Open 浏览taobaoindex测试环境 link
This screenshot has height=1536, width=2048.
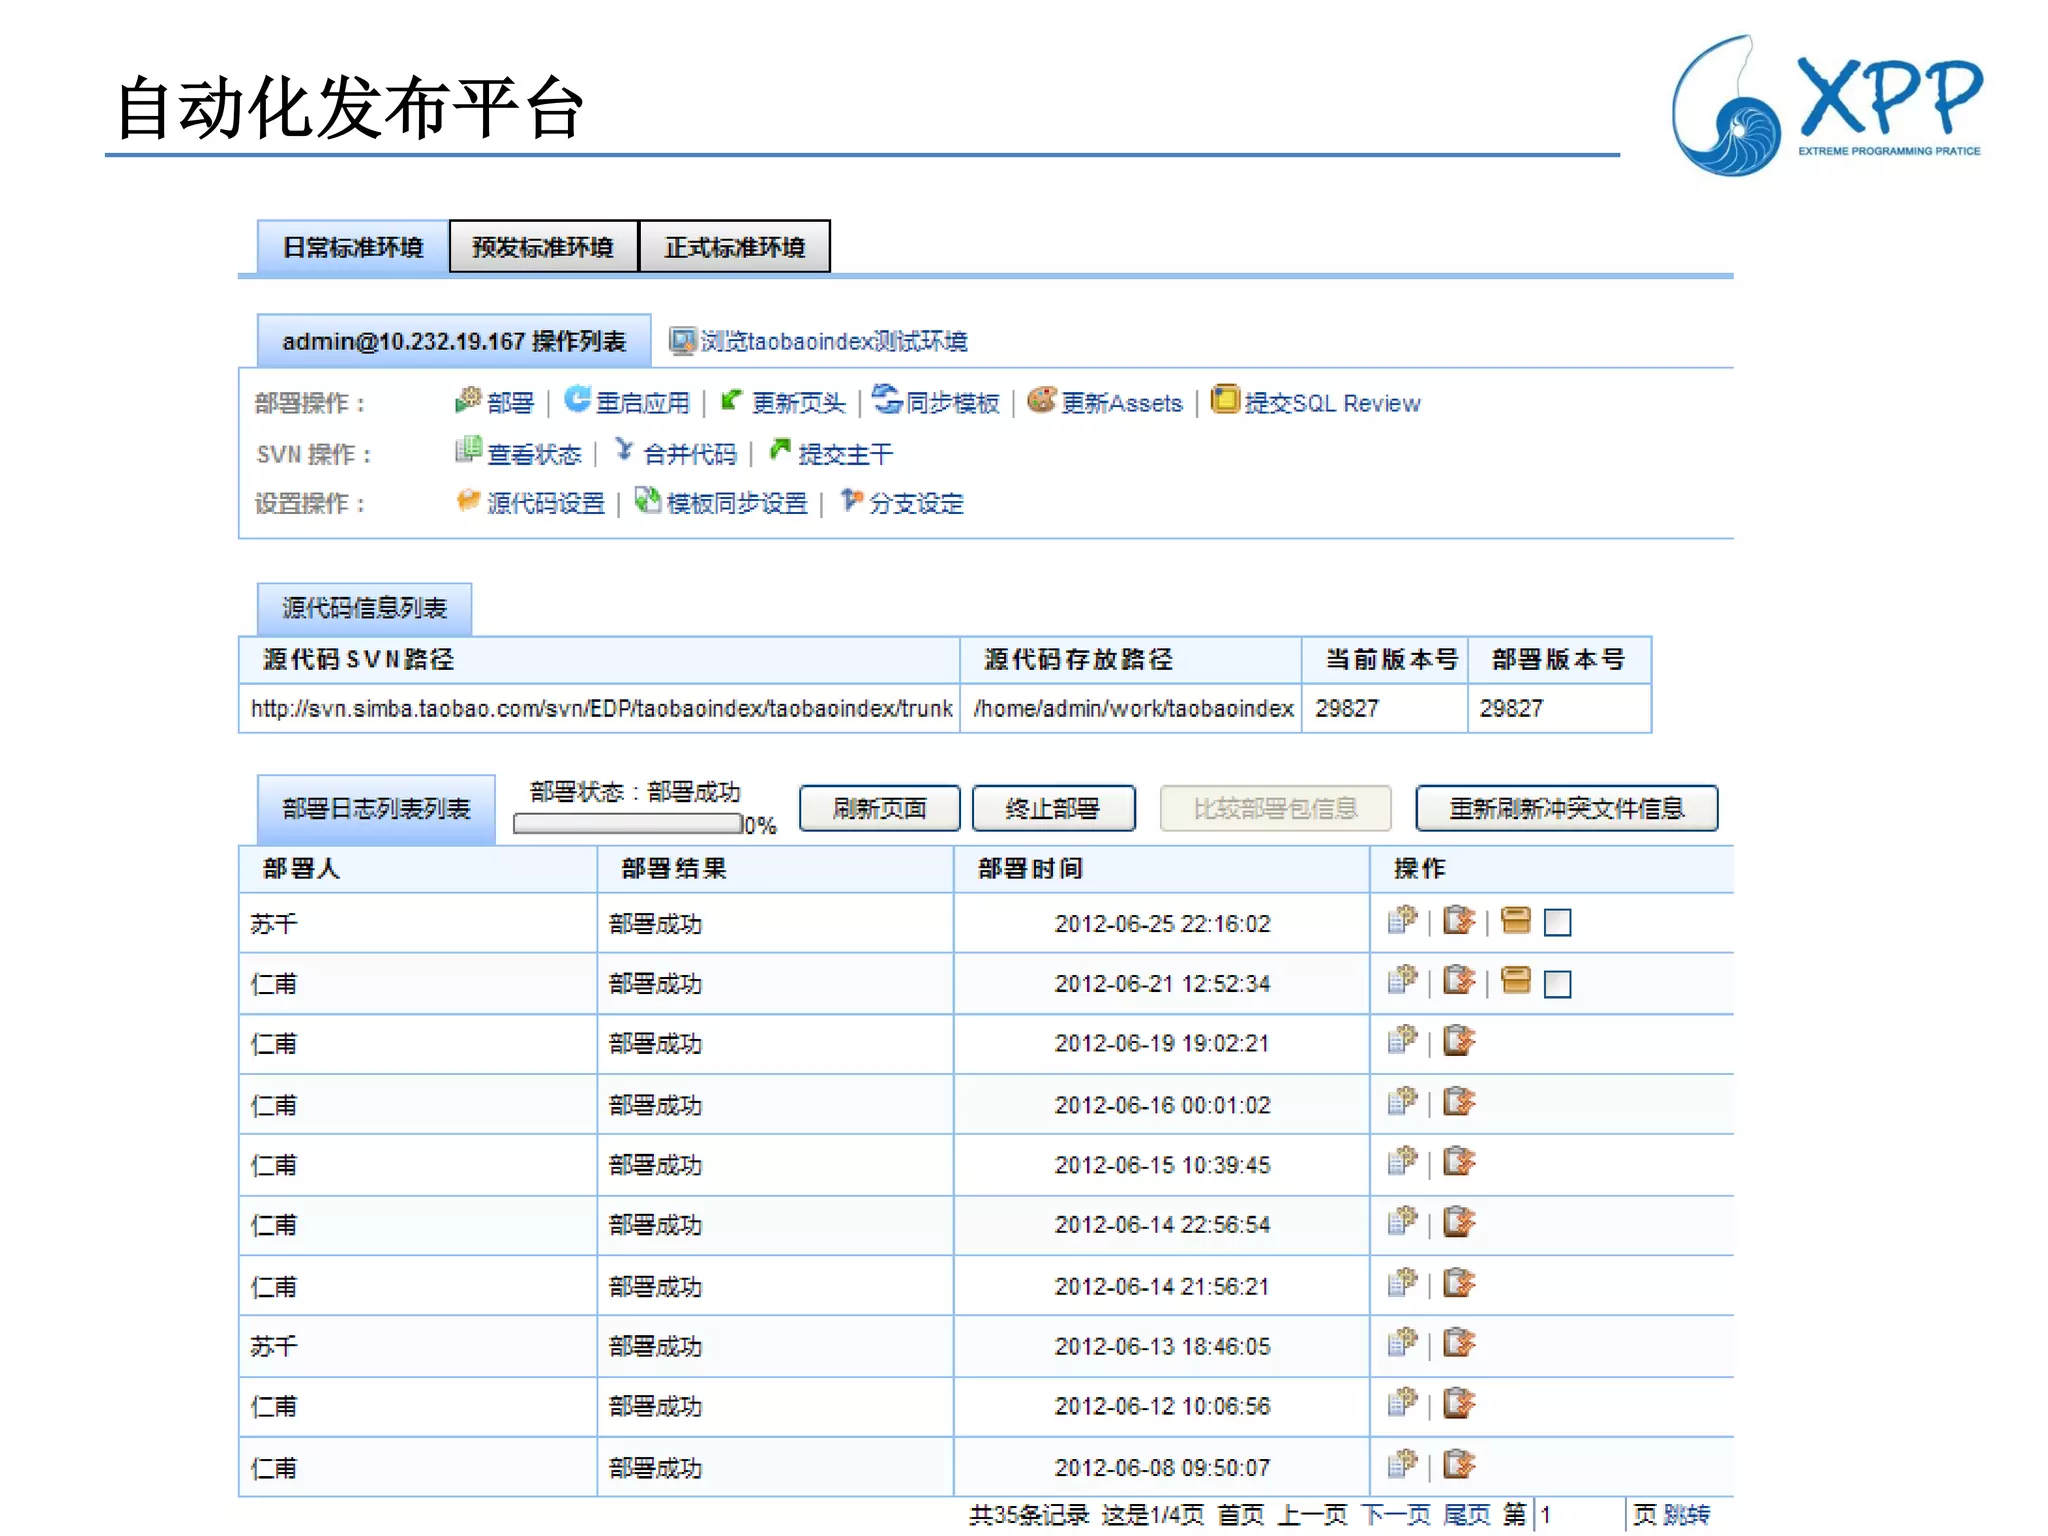833,341
